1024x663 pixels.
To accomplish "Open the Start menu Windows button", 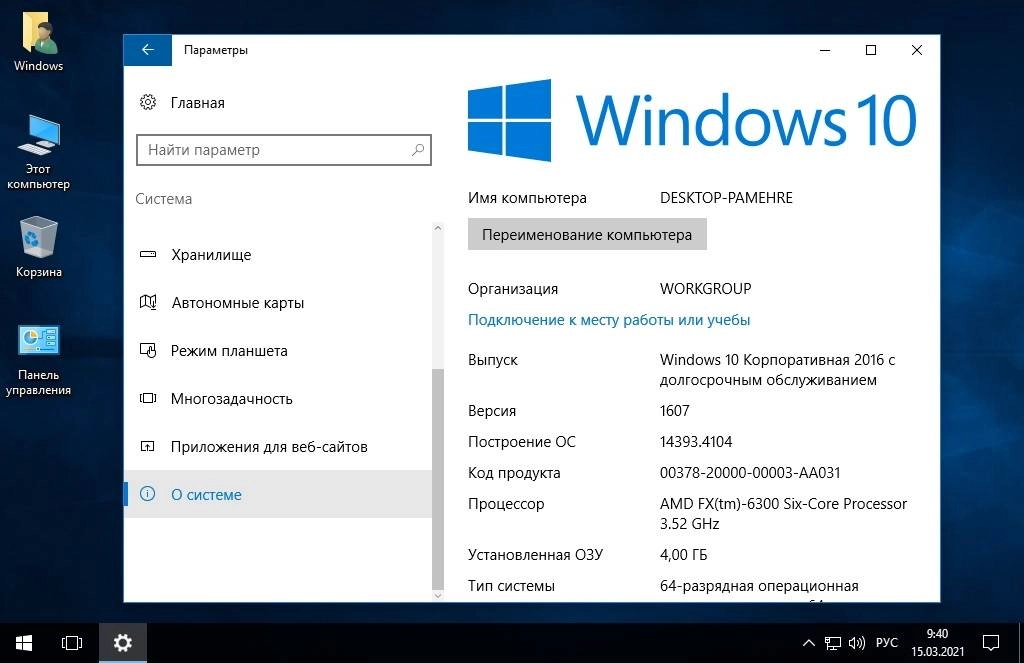I will click(24, 643).
